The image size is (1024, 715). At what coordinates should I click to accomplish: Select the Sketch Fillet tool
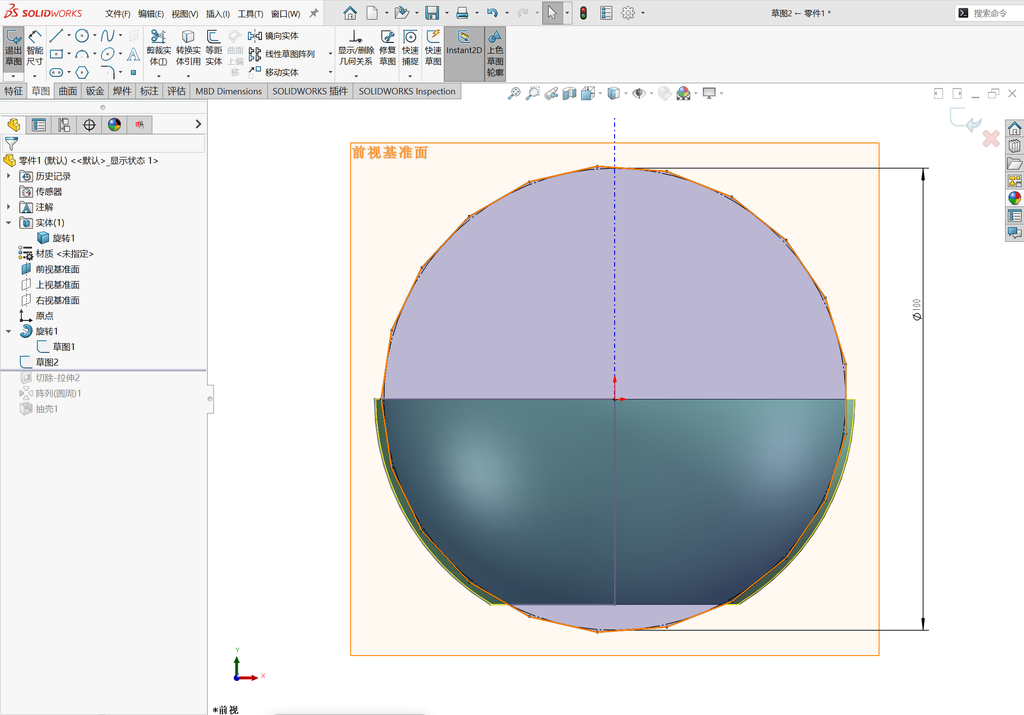108,72
